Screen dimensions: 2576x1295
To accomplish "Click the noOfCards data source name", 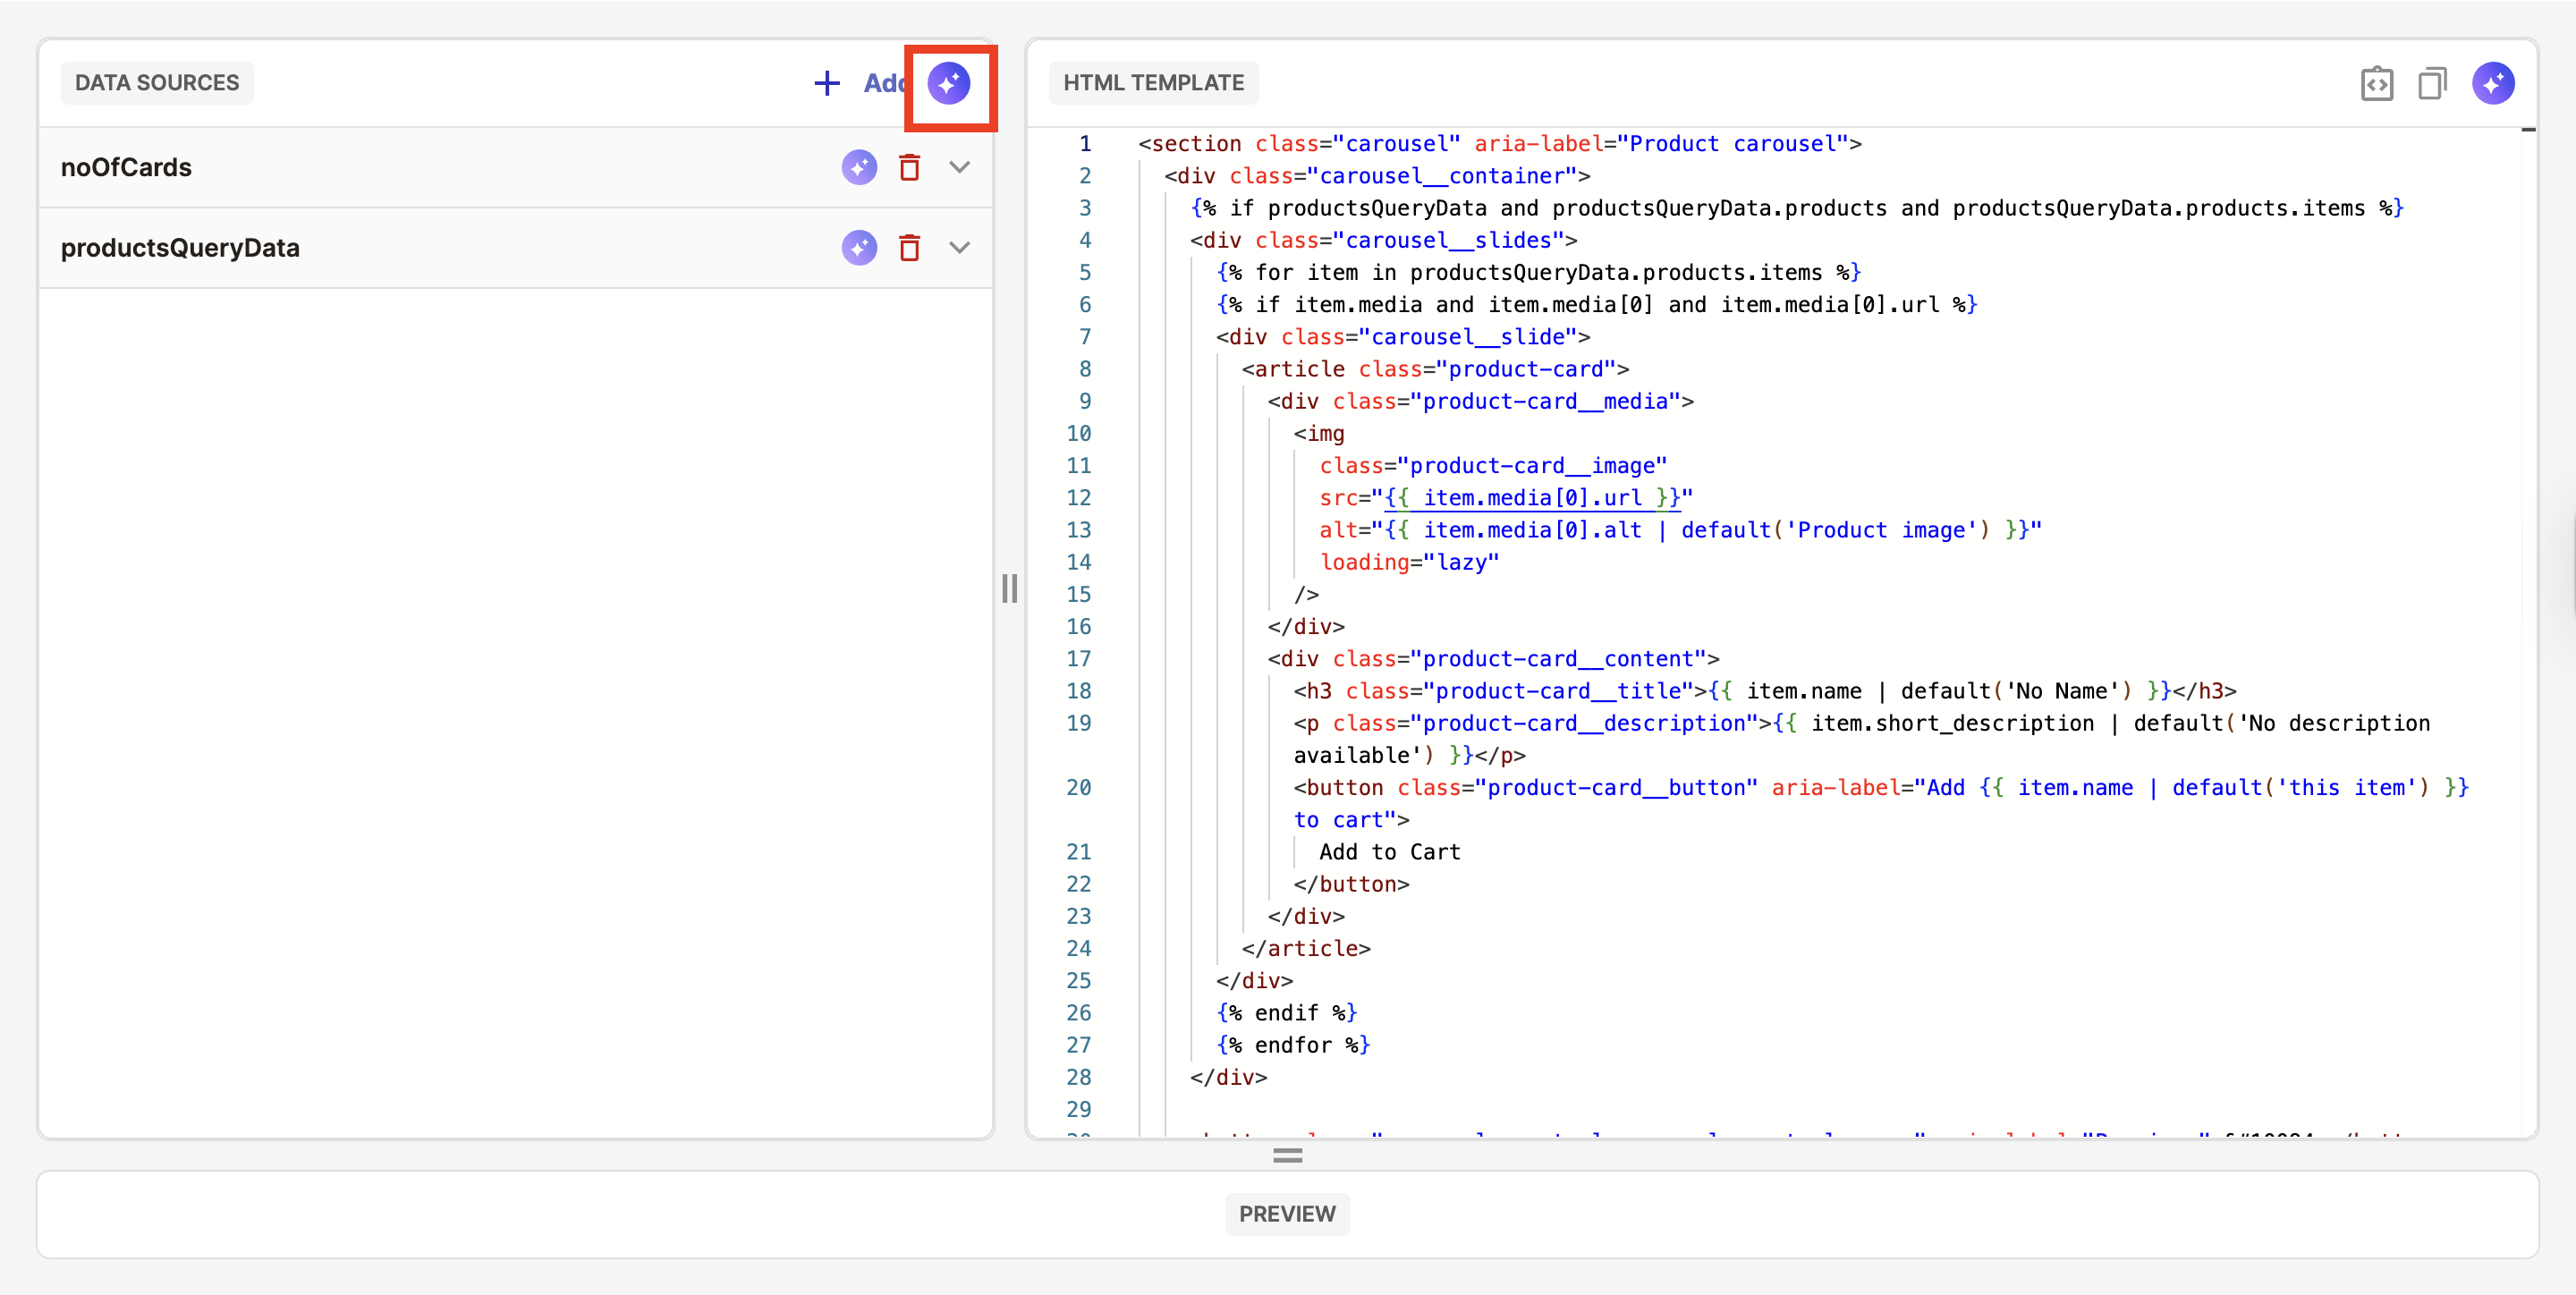I will (x=126, y=167).
